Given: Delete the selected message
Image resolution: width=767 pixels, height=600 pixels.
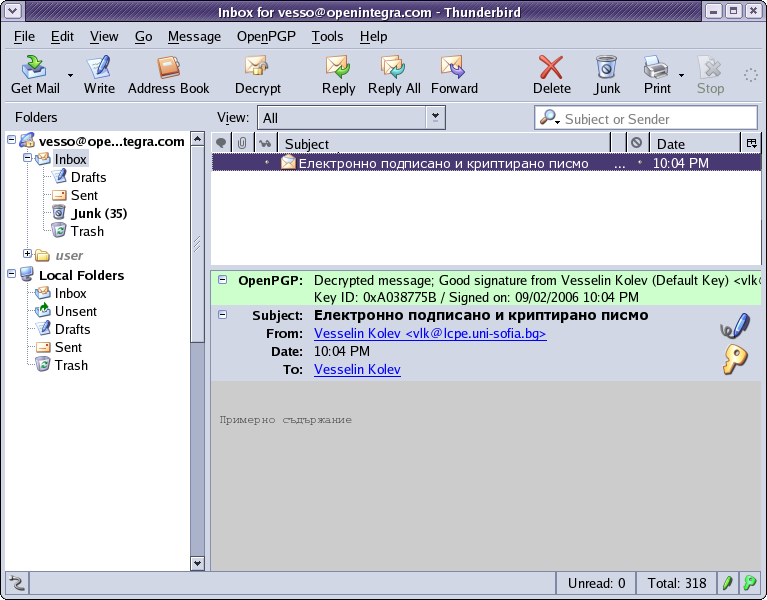Looking at the screenshot, I should tap(551, 75).
